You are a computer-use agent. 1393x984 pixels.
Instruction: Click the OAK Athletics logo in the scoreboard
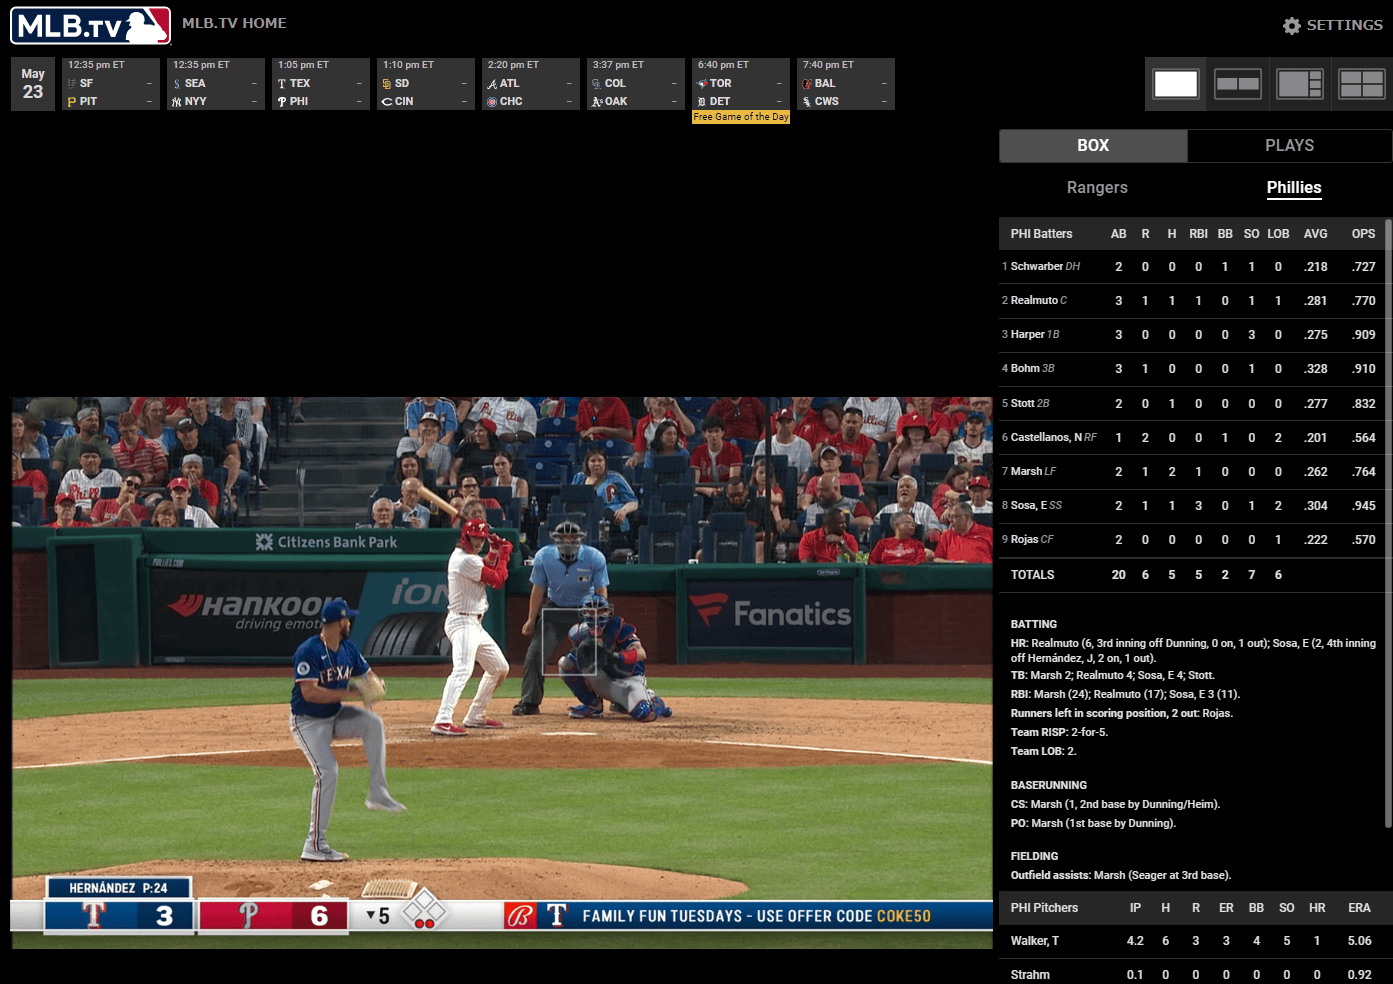(597, 102)
